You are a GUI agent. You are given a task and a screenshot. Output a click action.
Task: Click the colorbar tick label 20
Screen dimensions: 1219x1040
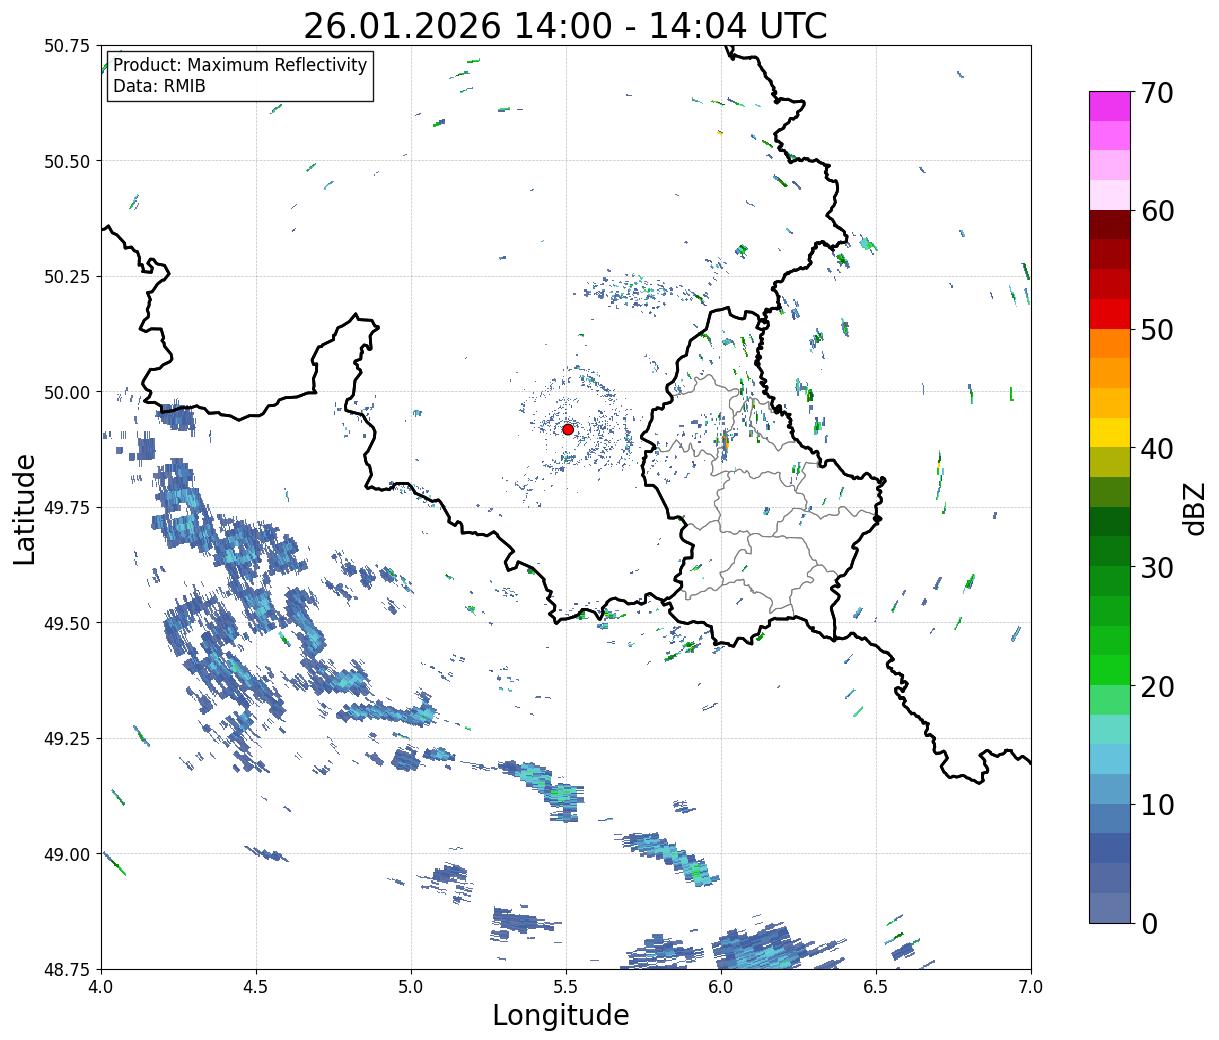1157,686
